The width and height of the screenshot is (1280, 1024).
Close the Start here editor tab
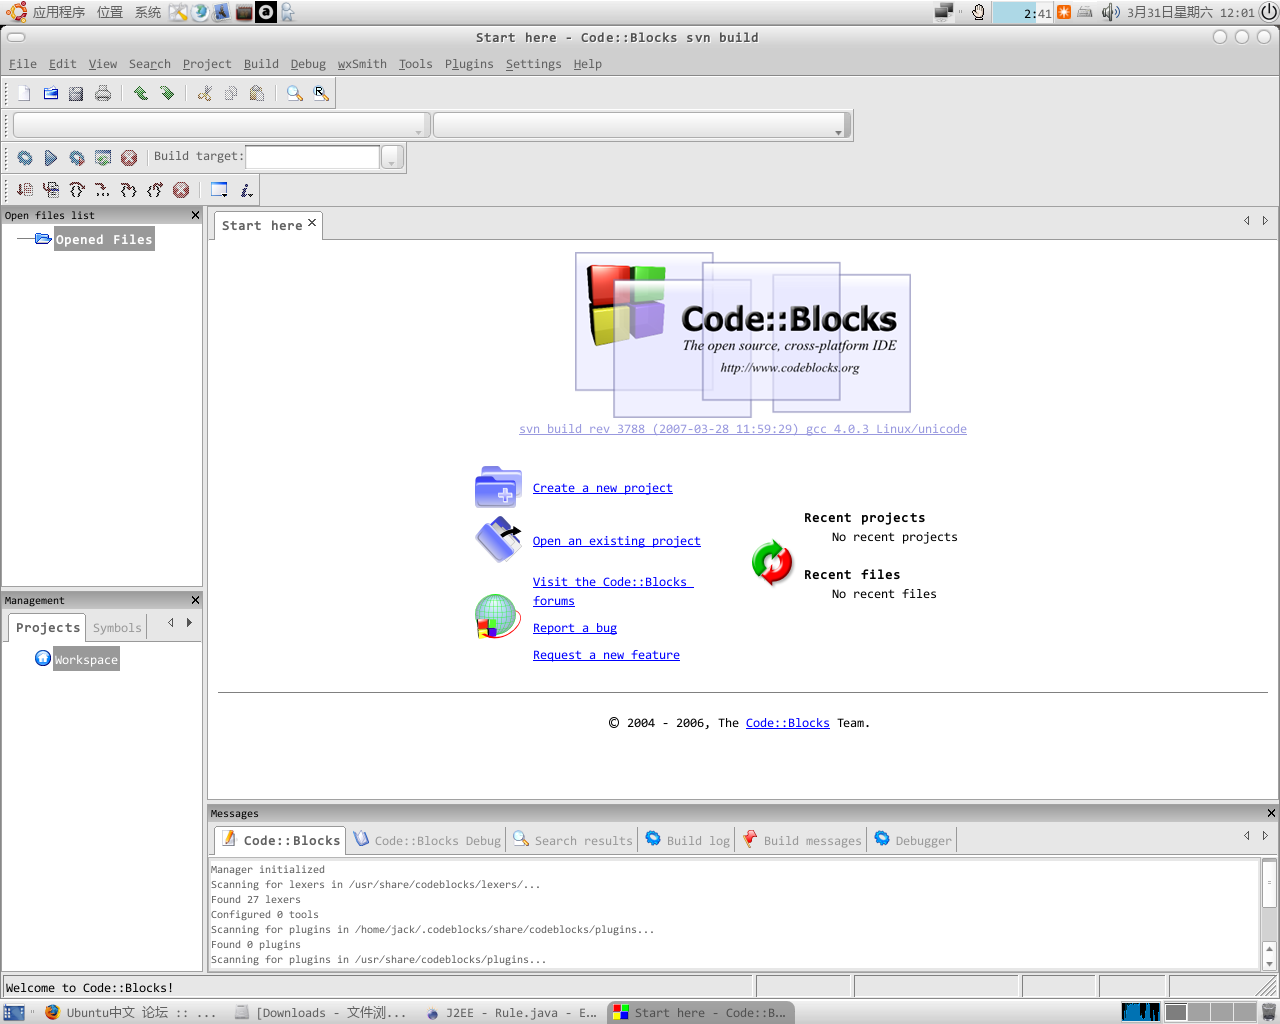(x=312, y=223)
